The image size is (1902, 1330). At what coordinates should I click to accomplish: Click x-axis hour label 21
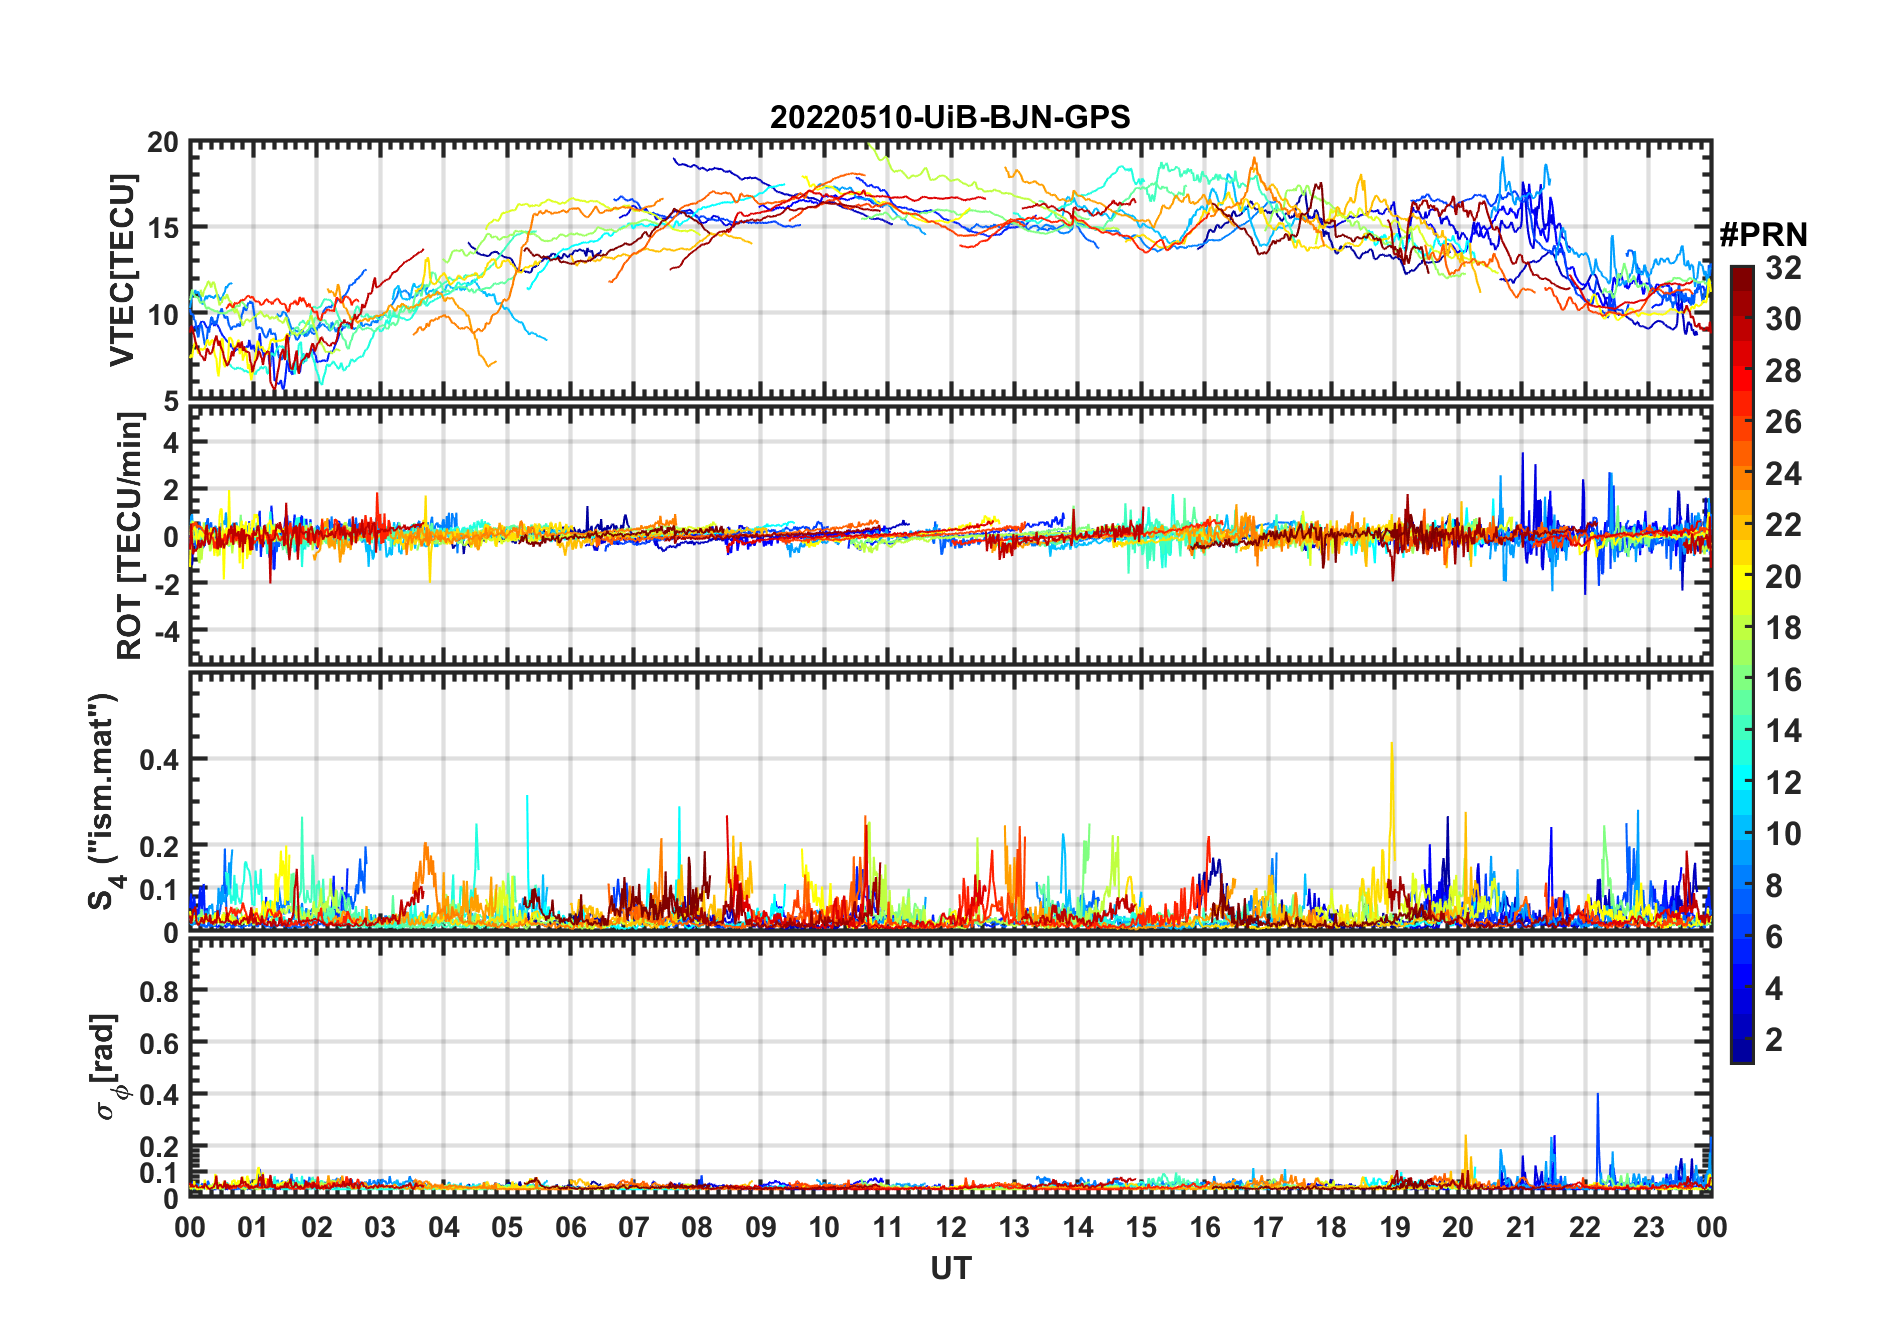1522,1228
